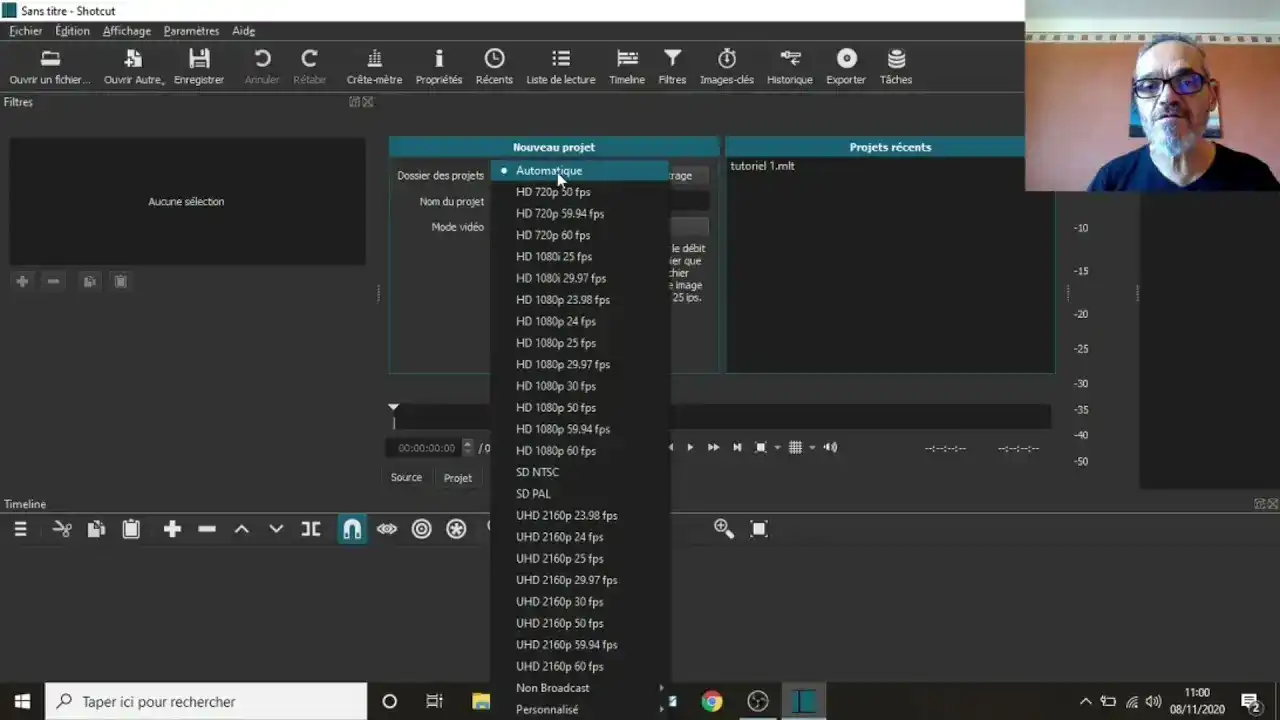Launch Google Chrome from the taskbar
The width and height of the screenshot is (1280, 720).
711,701
